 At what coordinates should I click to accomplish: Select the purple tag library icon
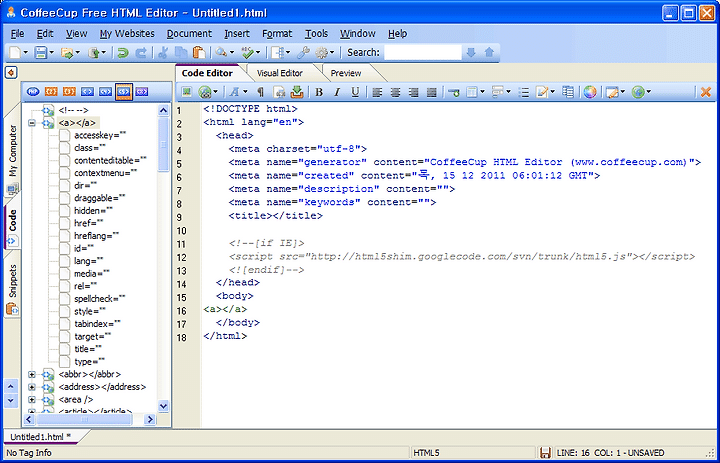coord(142,92)
